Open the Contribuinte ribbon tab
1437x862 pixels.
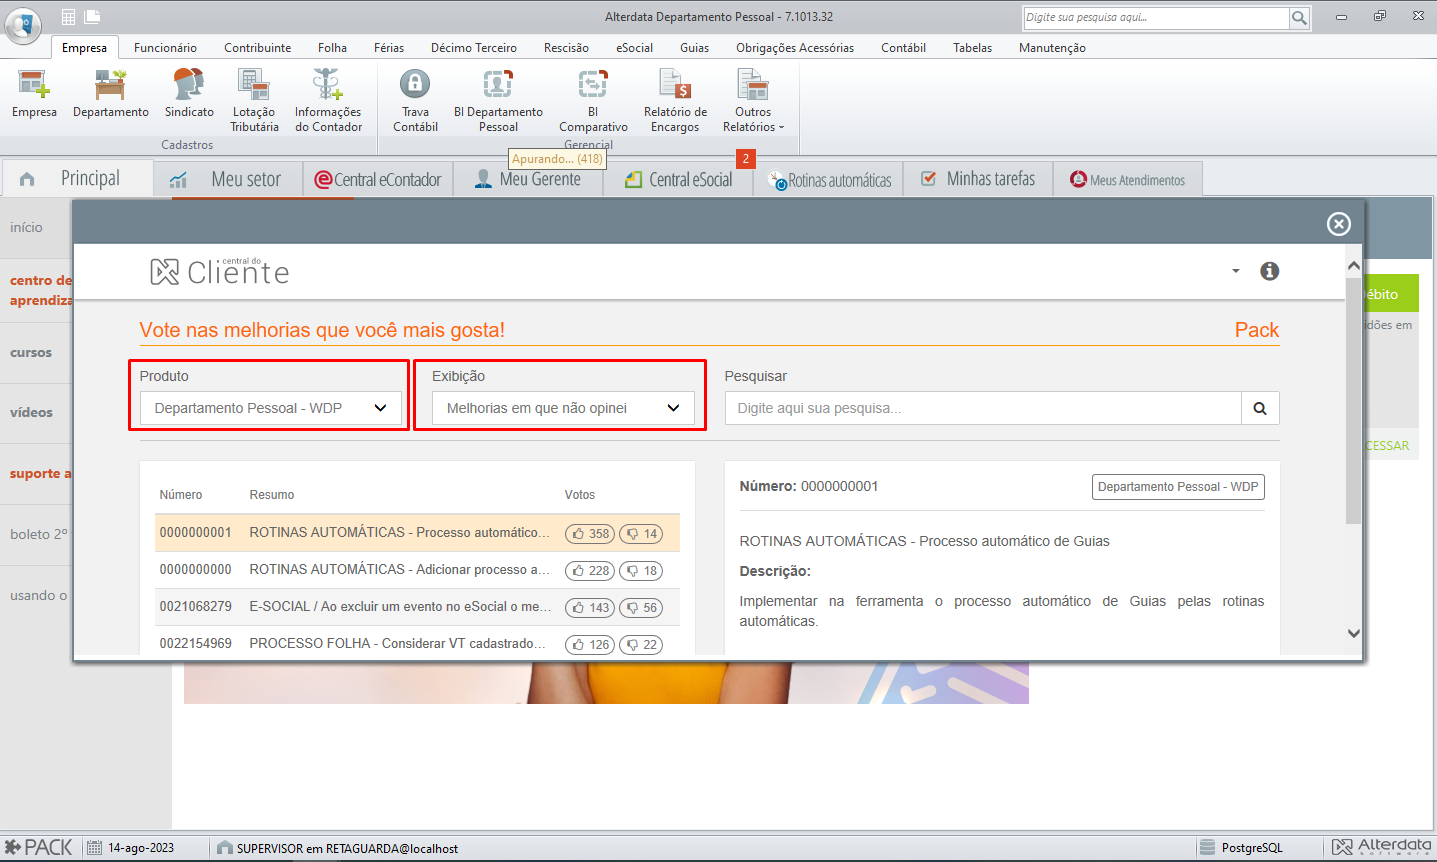tap(258, 48)
